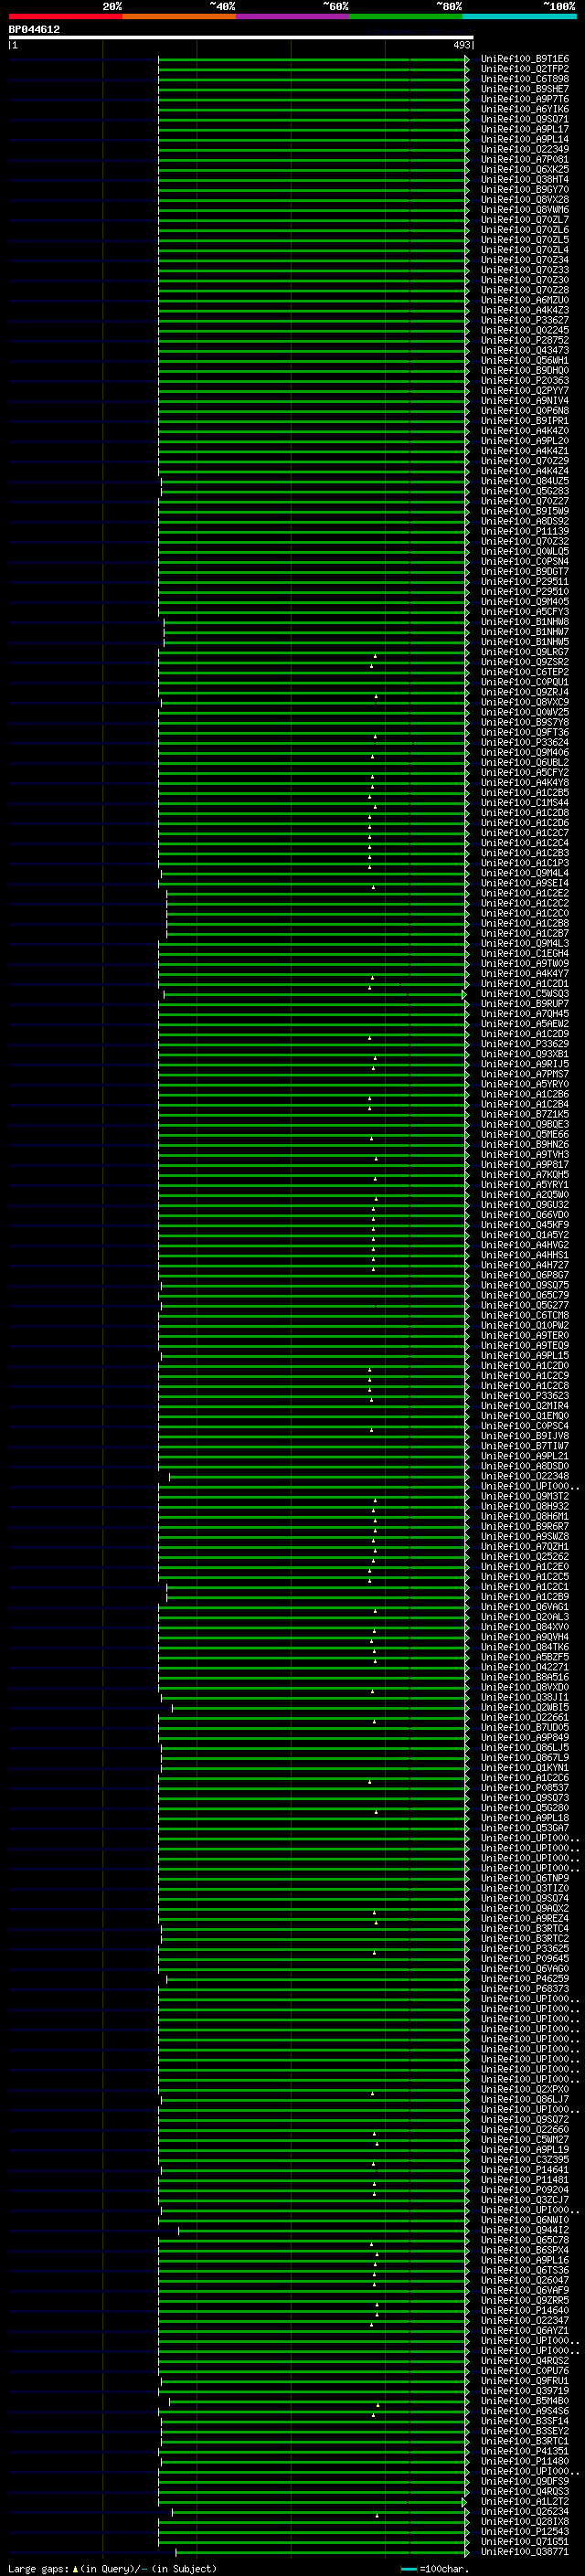Select the UniRef100_B9GY70 label
Viewport: 585px width, 2576px height.
click(x=525, y=190)
